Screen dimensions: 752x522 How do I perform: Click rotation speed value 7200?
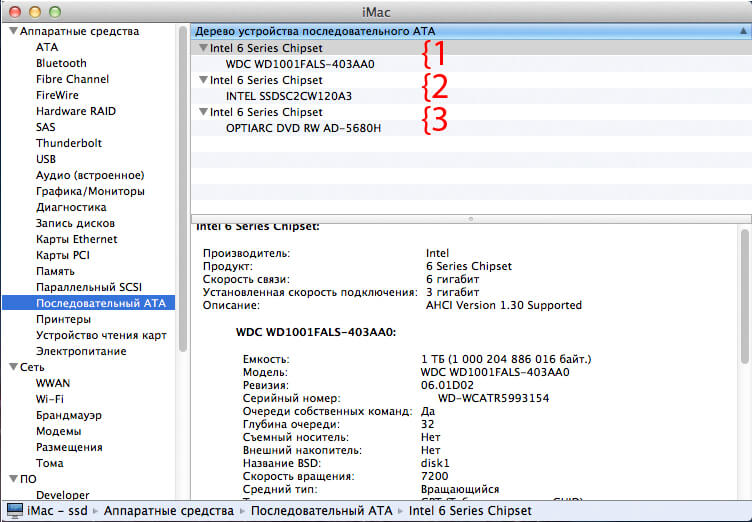click(x=435, y=476)
